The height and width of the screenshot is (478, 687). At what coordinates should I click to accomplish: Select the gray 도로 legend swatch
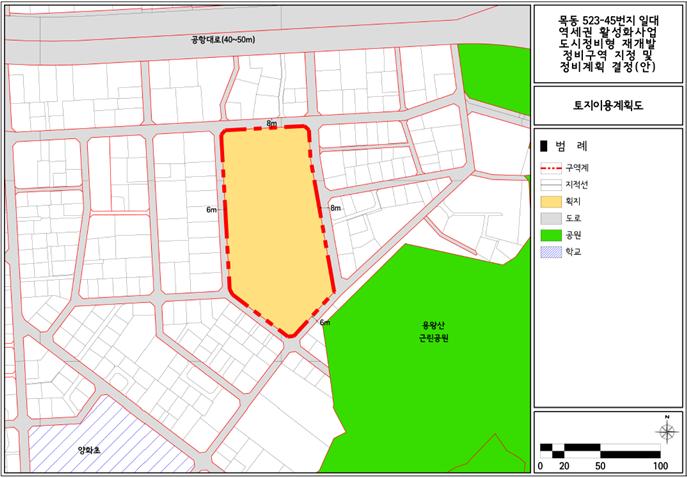click(549, 218)
